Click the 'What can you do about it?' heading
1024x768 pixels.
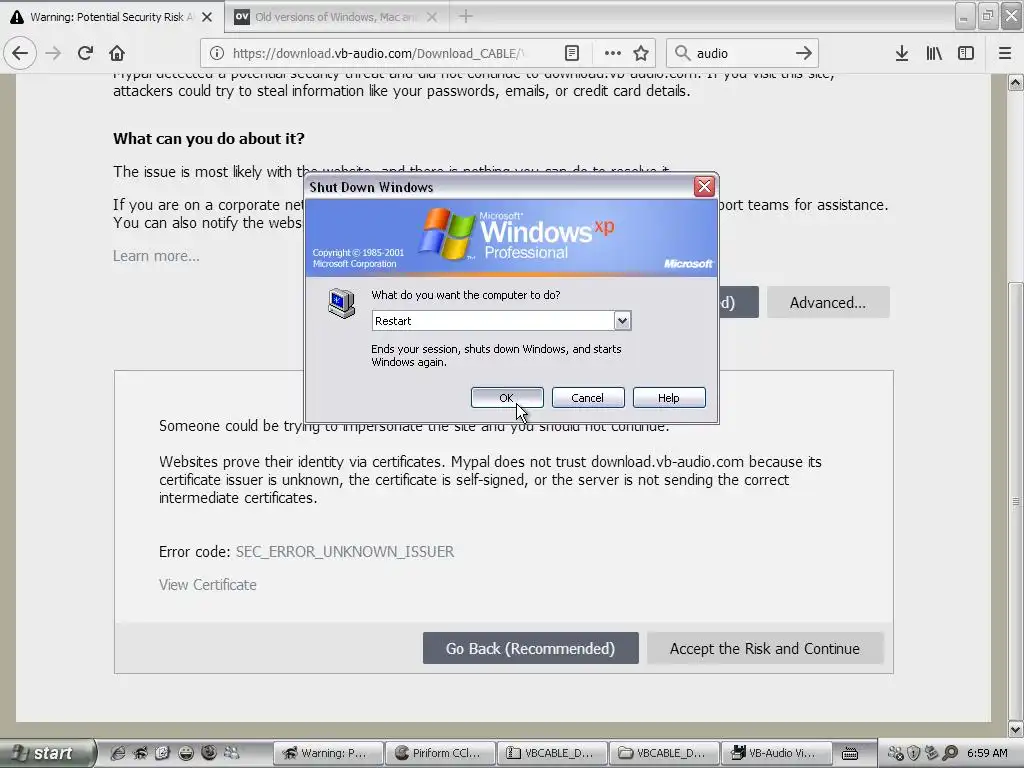point(209,138)
